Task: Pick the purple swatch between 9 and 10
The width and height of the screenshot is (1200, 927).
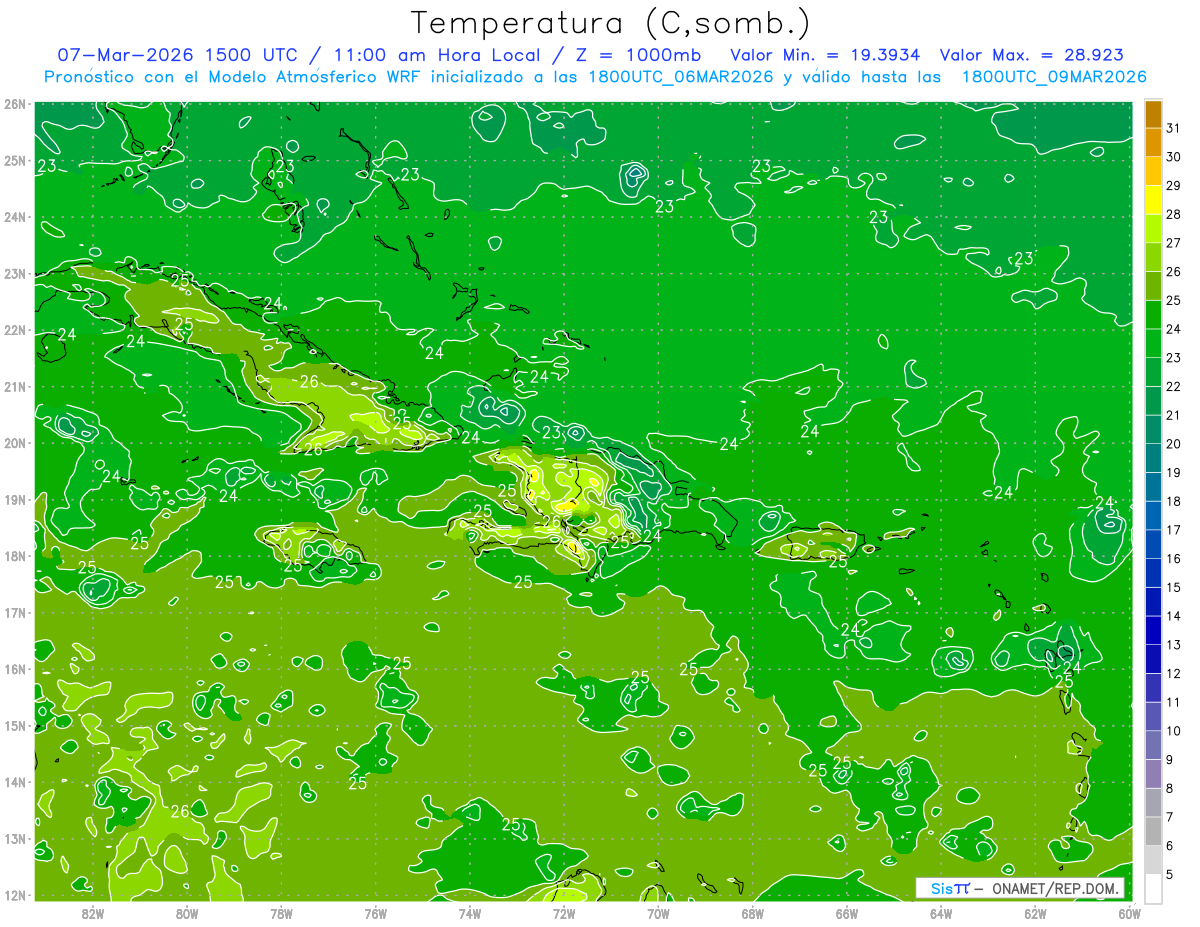Action: pyautogui.click(x=1153, y=745)
